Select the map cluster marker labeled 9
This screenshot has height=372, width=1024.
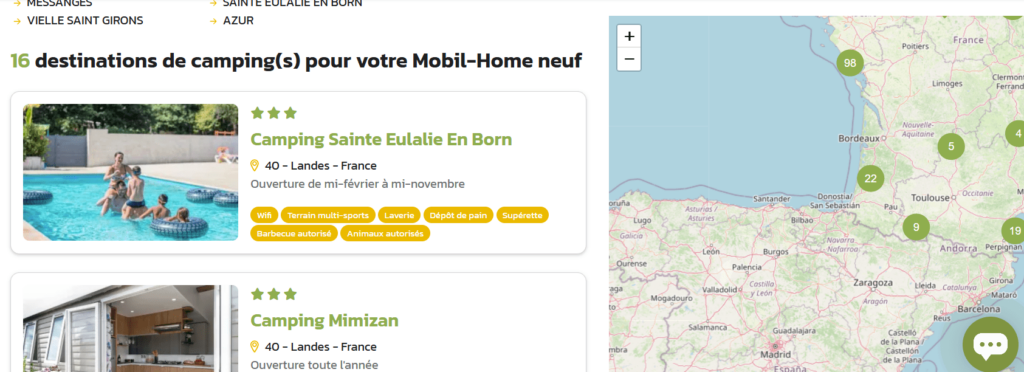(916, 227)
